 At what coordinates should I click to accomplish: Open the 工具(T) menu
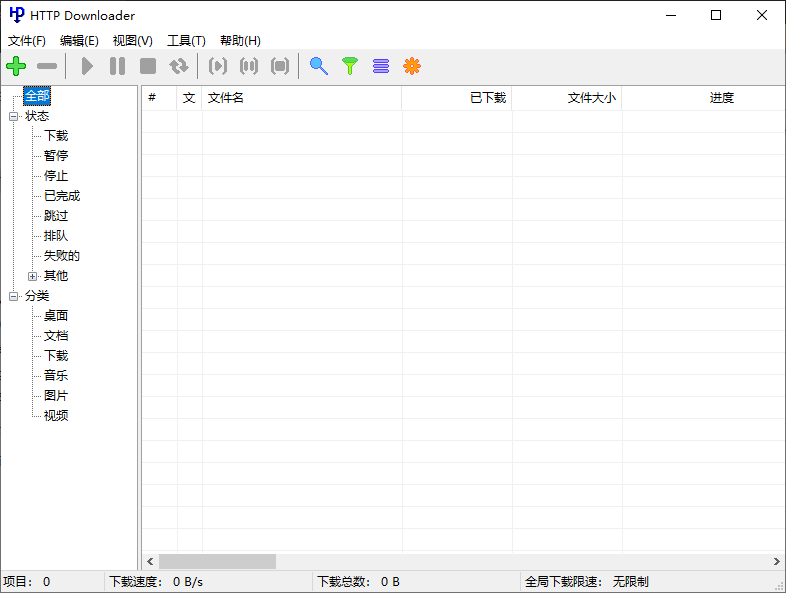point(186,41)
